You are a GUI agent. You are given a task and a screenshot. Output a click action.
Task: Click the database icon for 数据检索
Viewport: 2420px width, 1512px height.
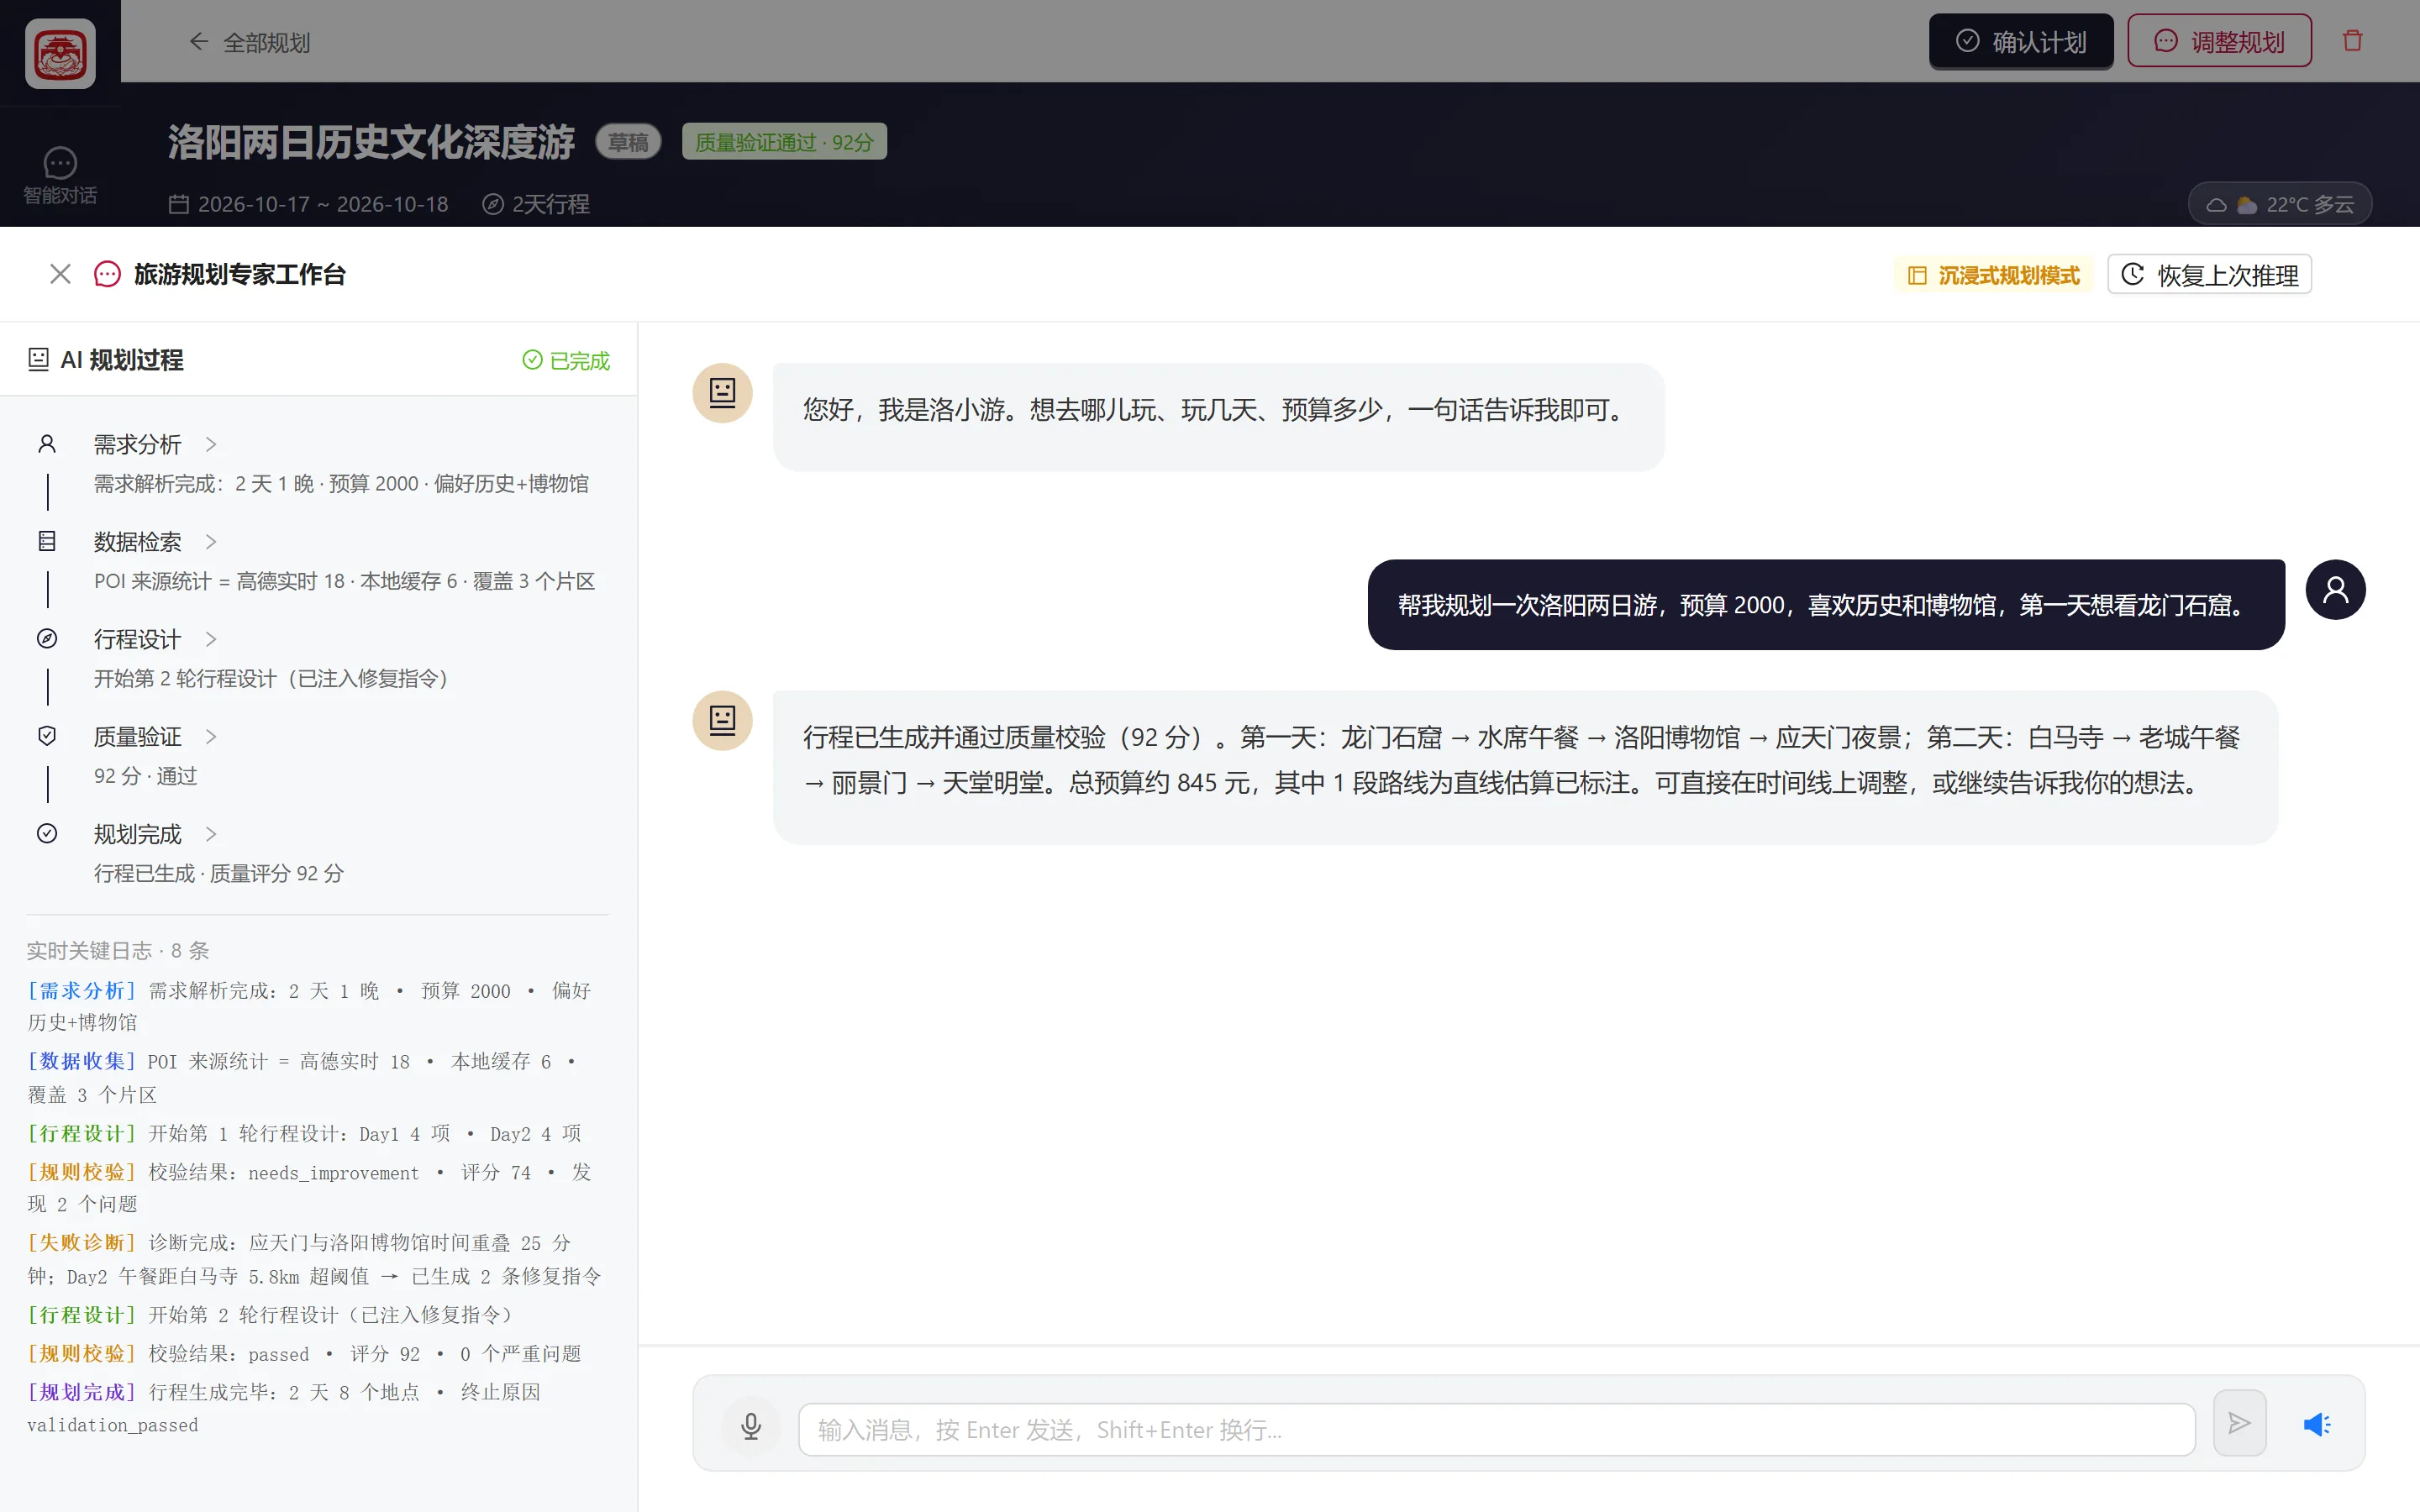click(47, 542)
